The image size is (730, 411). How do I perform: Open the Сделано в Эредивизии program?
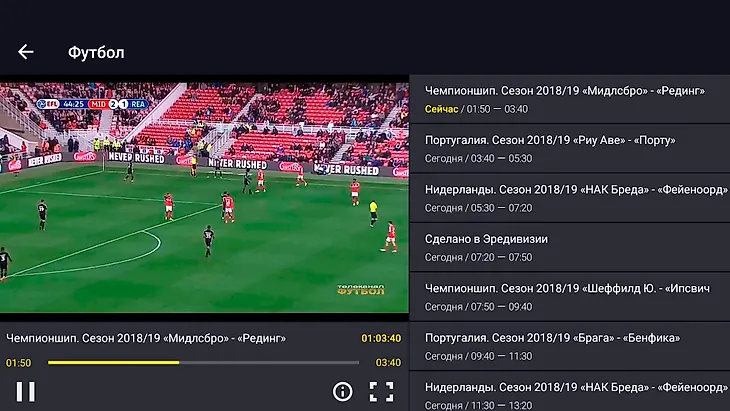pos(569,247)
